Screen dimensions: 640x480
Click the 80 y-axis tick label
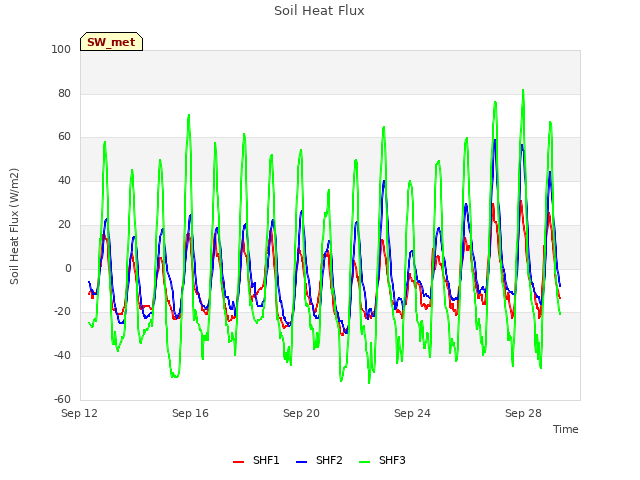pos(64,93)
